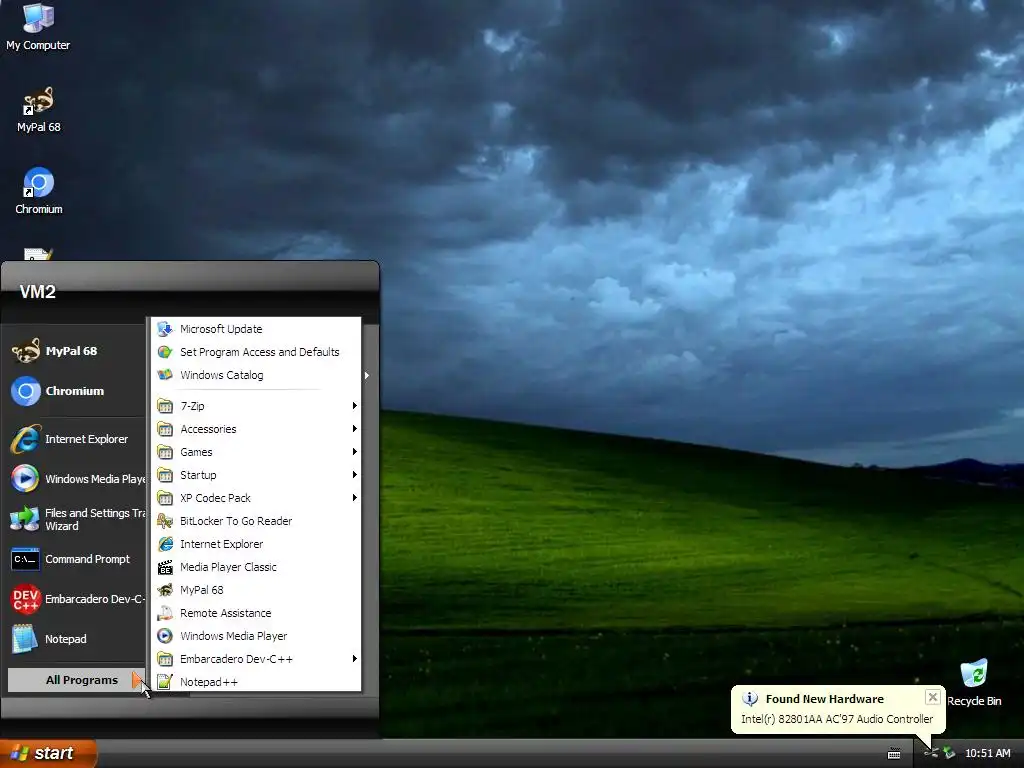The width and height of the screenshot is (1024, 768).
Task: Expand the Games submenu
Action: [256, 452]
